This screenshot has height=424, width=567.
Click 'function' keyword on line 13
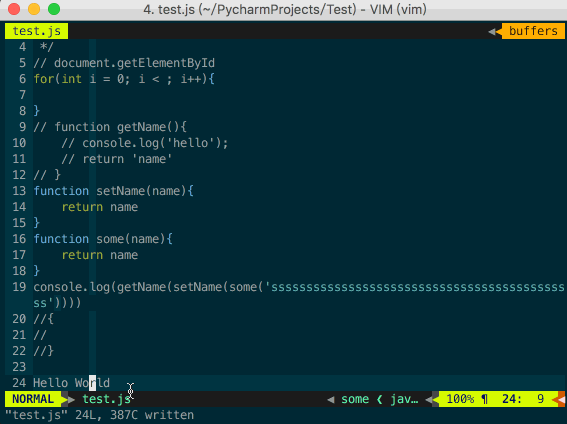[61, 191]
